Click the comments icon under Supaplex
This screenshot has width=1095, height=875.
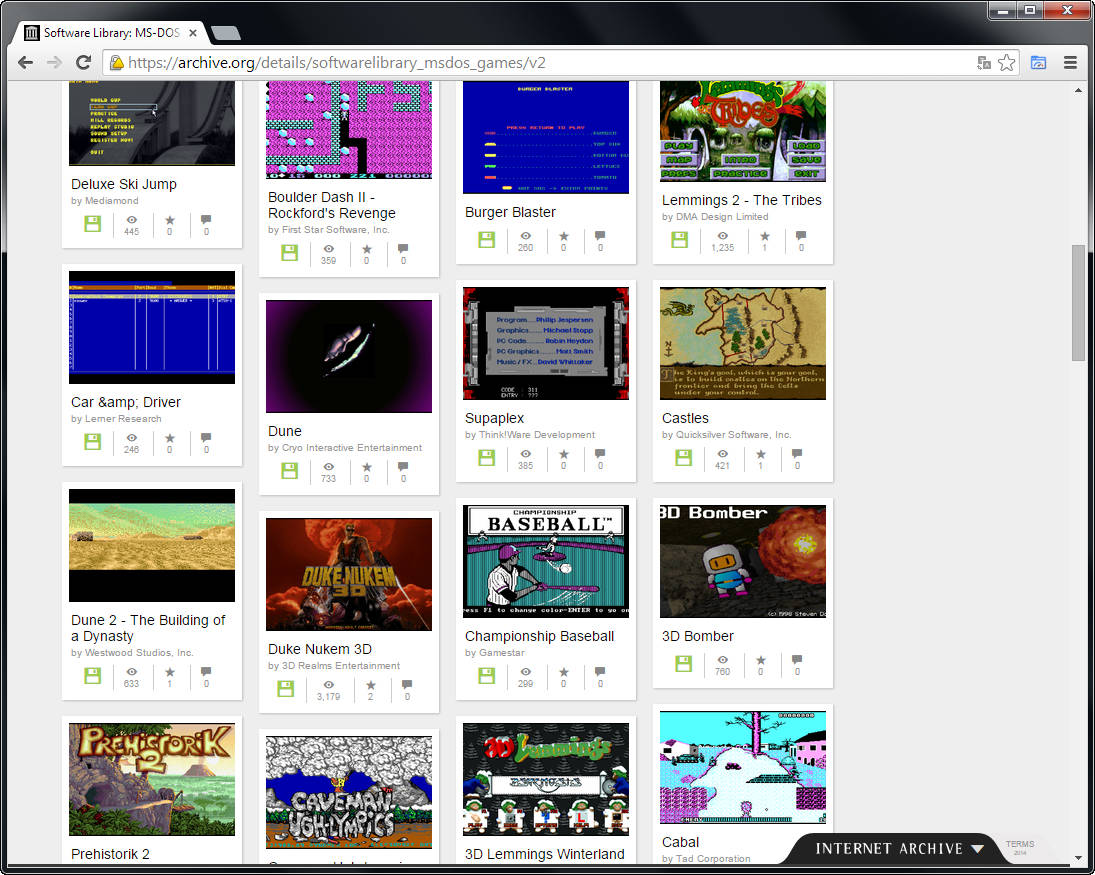click(600, 456)
